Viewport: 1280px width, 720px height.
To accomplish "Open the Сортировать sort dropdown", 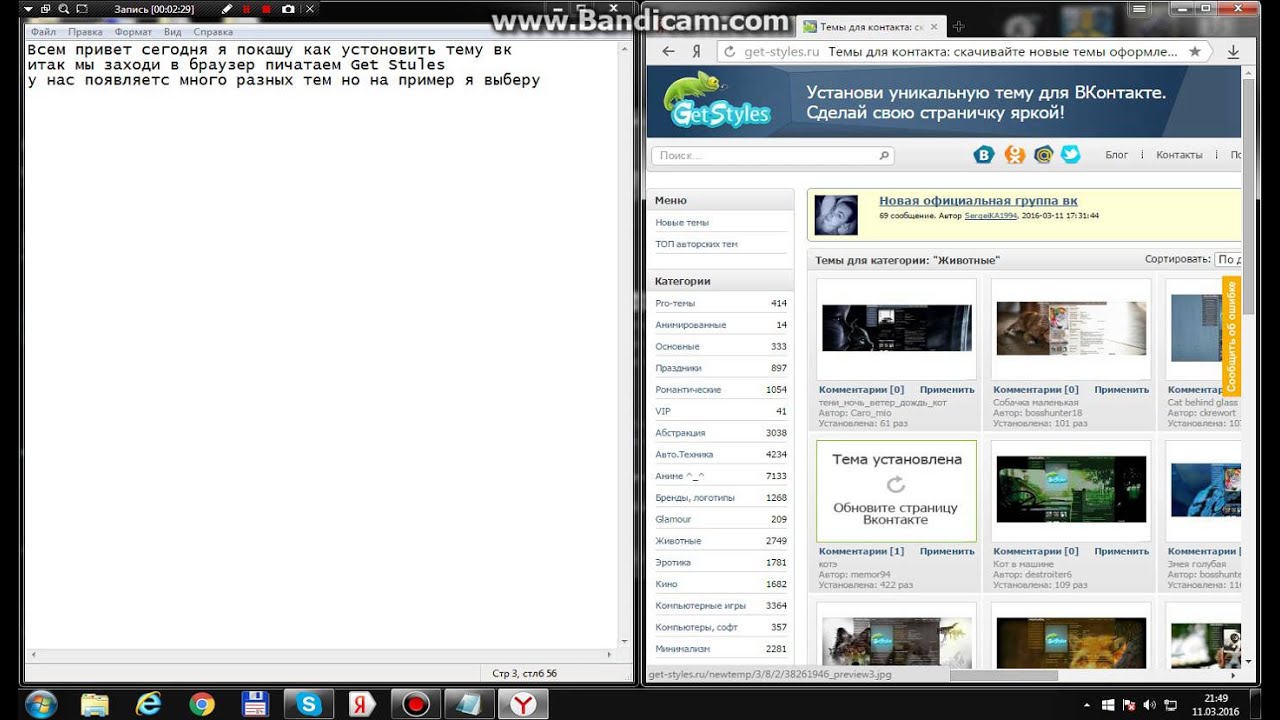I will (1228, 259).
